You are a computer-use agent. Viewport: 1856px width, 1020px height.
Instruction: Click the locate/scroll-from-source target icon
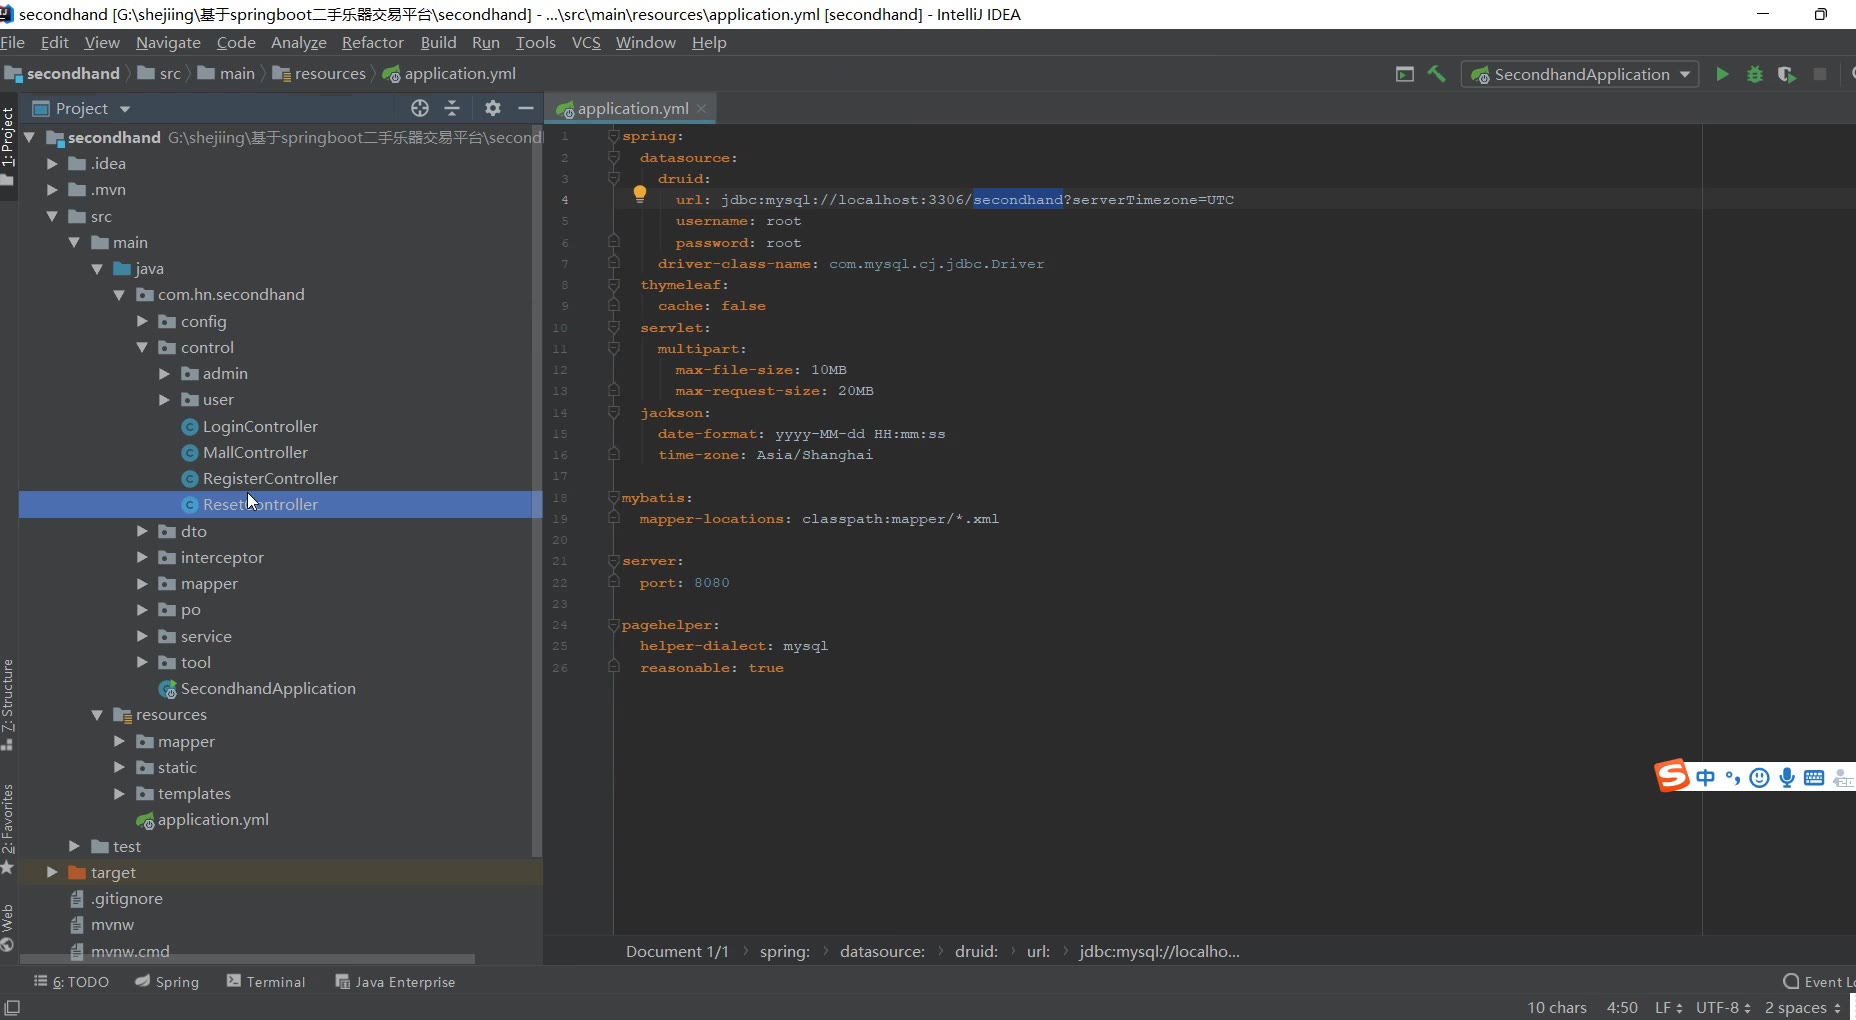420,108
